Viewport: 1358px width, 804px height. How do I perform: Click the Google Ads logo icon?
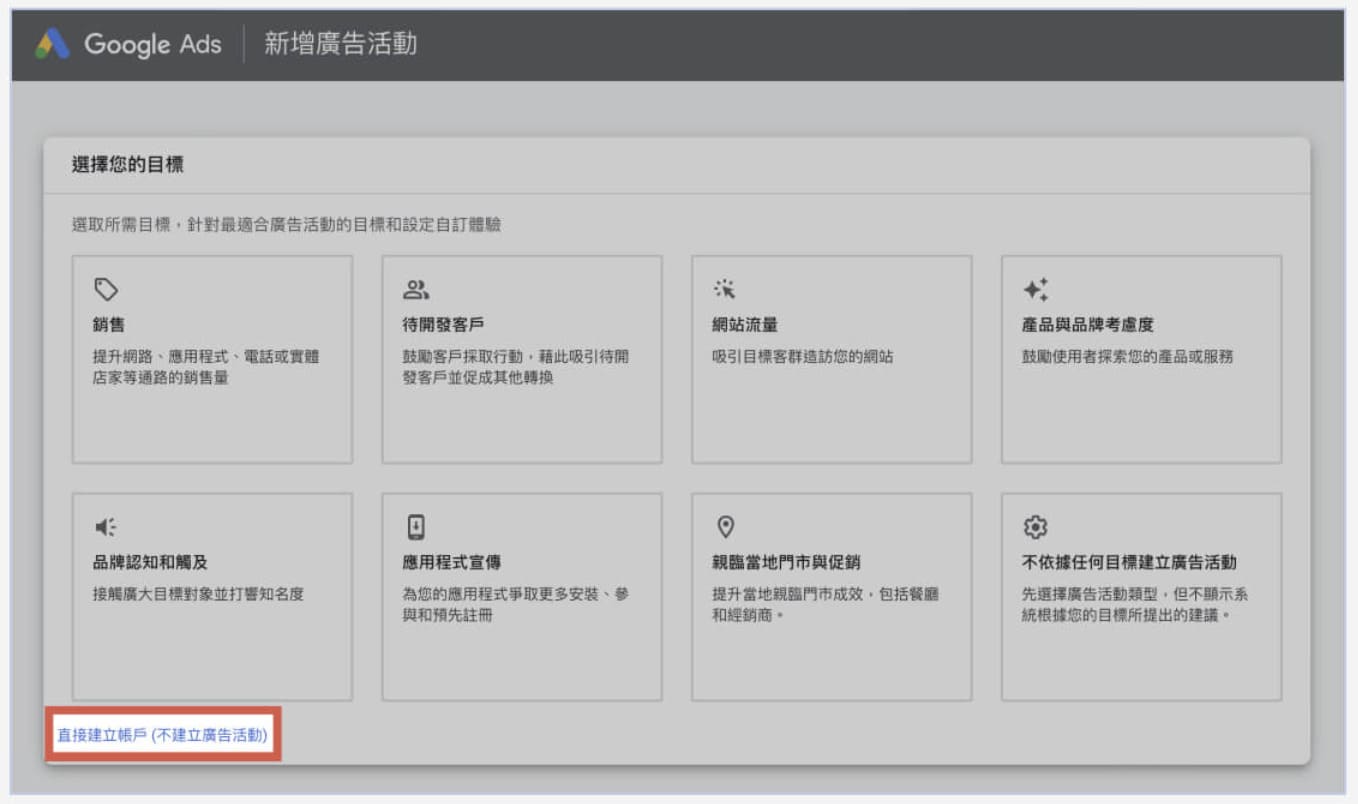pyautogui.click(x=52, y=44)
